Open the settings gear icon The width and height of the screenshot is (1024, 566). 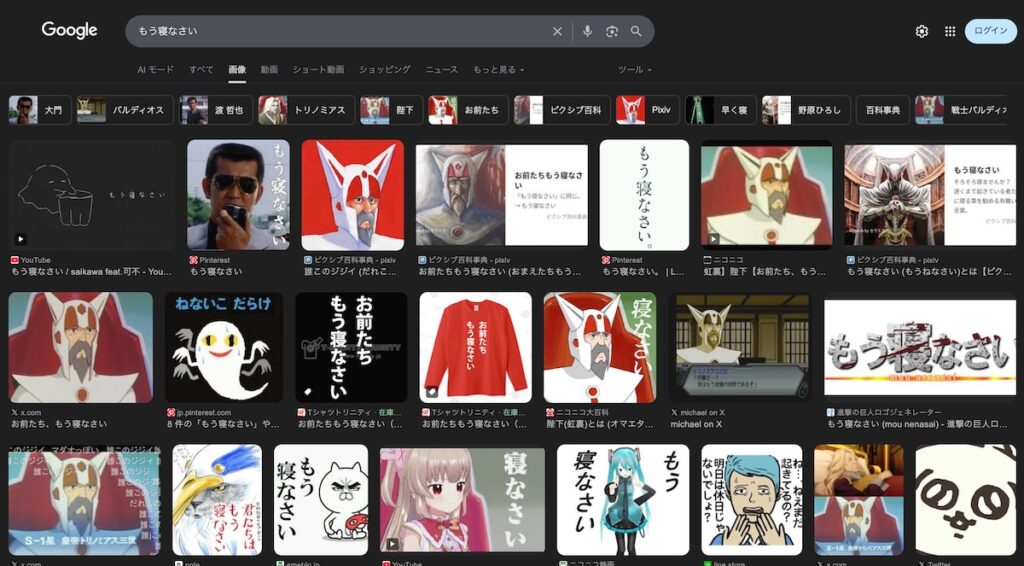click(x=922, y=31)
